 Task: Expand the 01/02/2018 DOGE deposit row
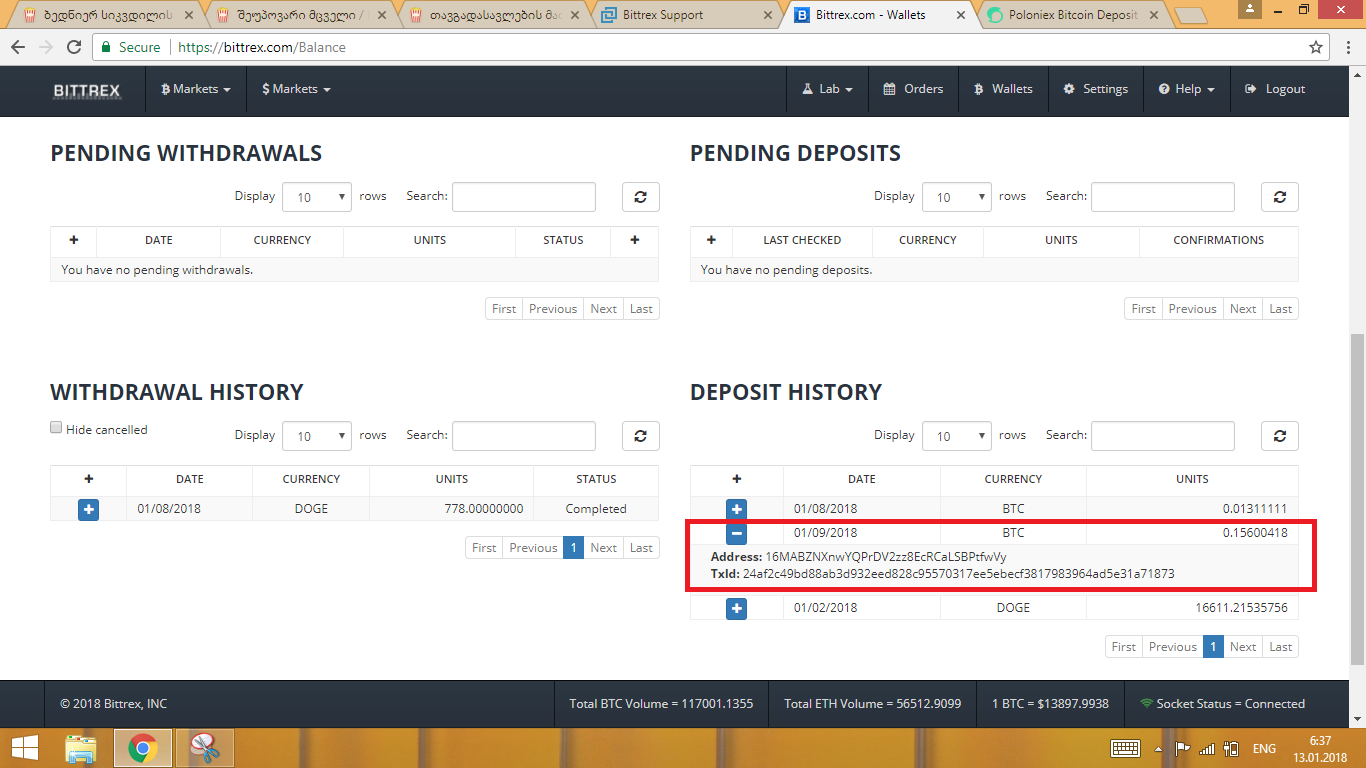(x=736, y=608)
